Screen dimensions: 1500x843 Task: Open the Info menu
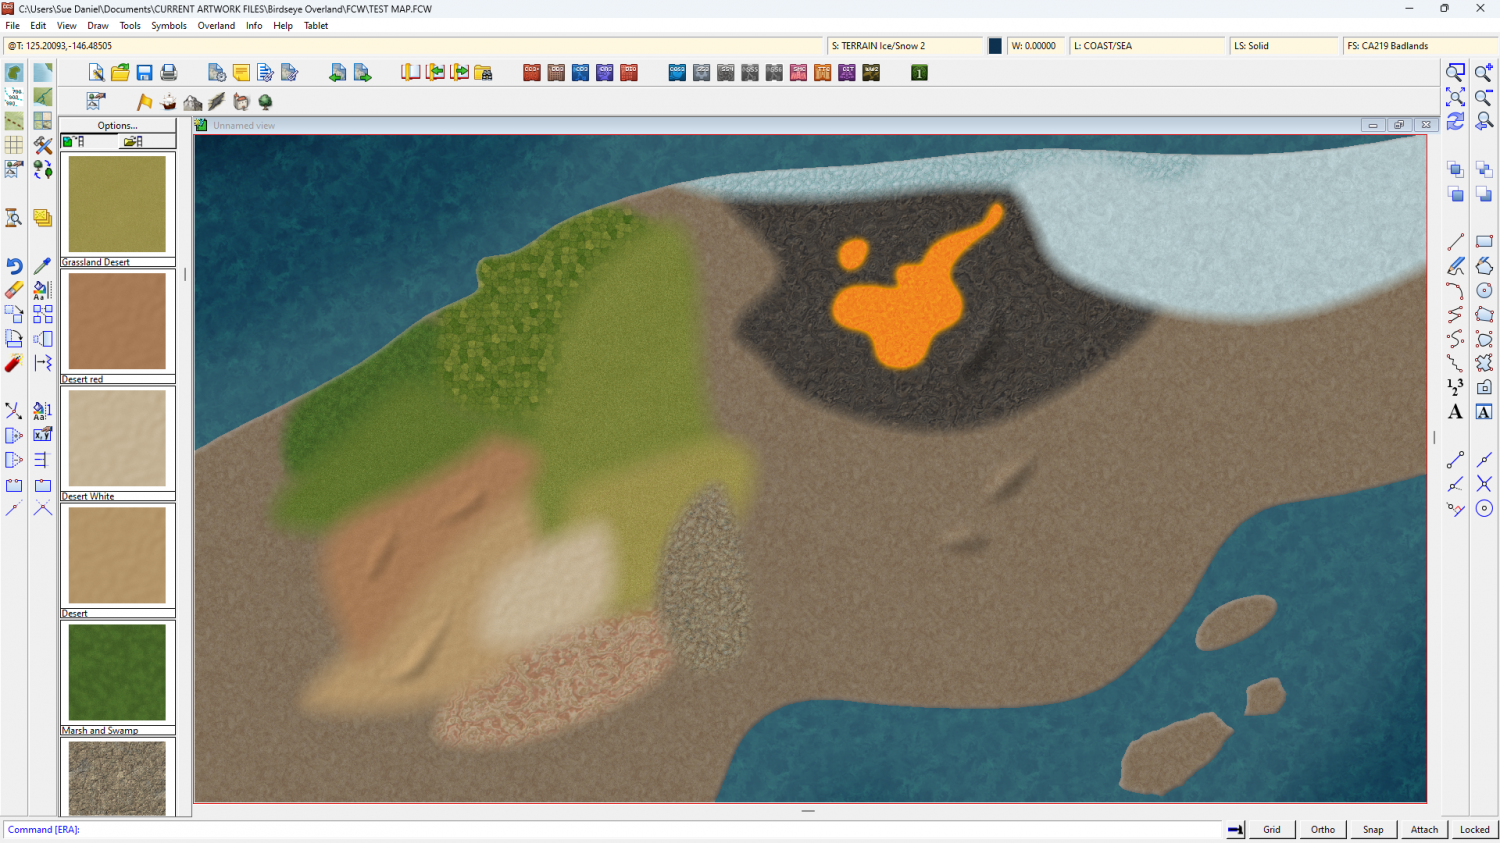point(254,26)
